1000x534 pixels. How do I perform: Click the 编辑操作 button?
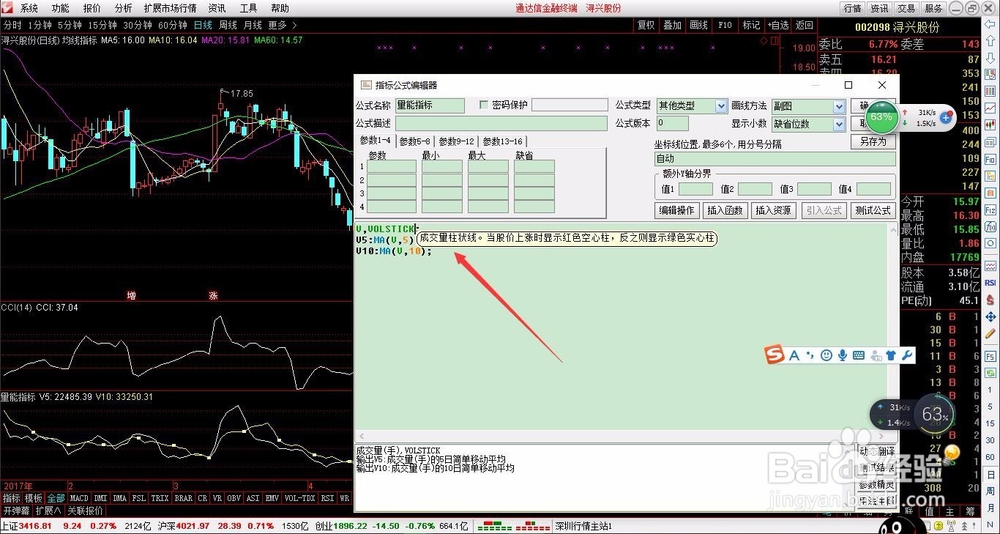(677, 210)
